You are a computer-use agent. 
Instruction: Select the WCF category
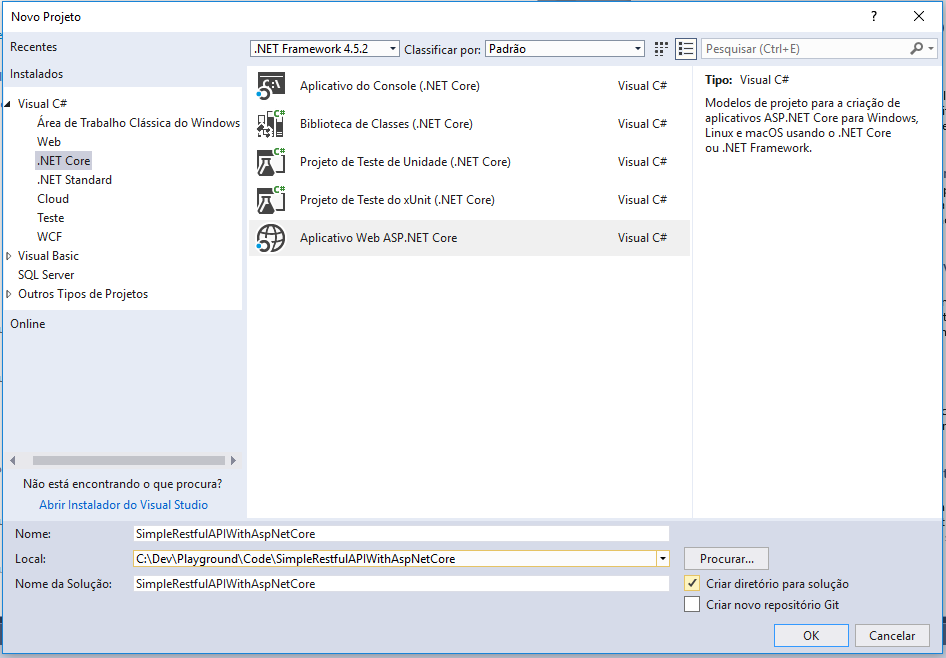click(49, 236)
